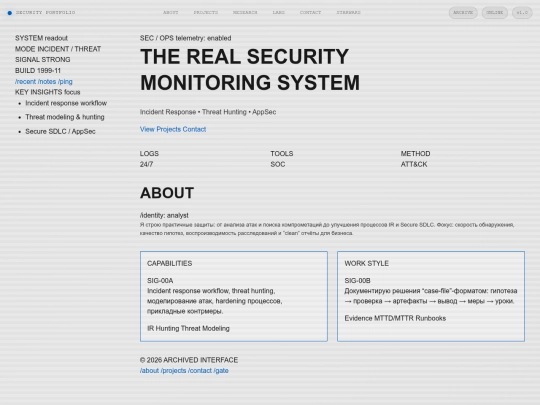Open the last top navigation item after CONTACT
Screen dimensions: 540x405
[348, 12]
